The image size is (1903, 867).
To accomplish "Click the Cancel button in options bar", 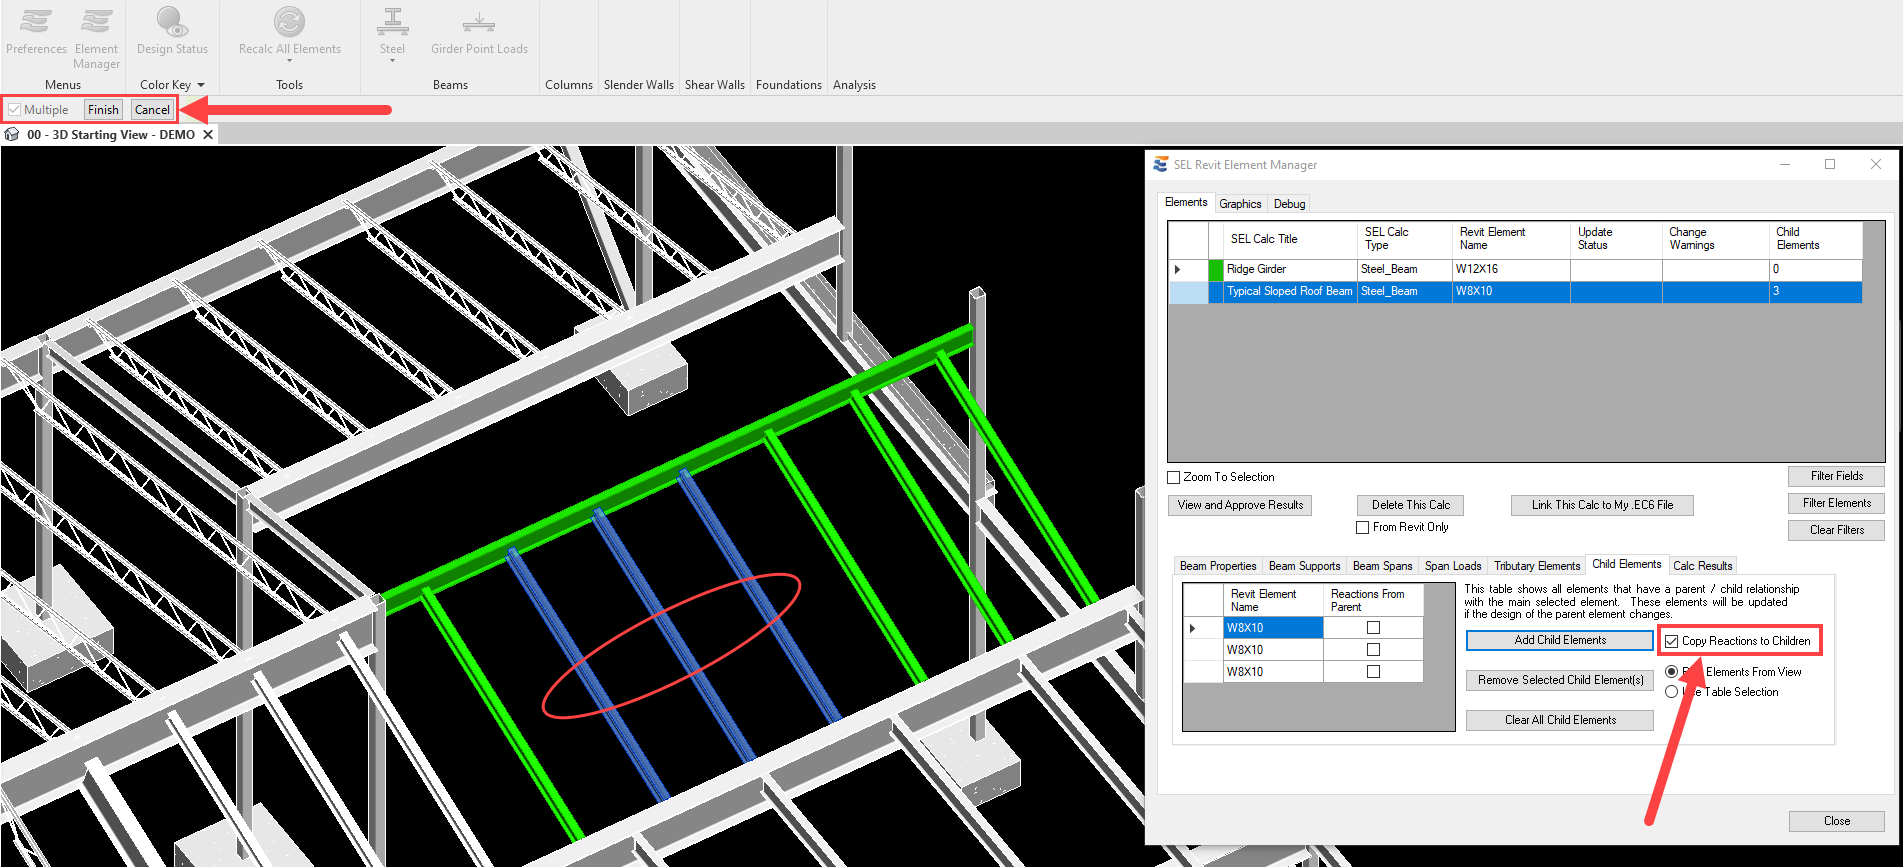I will point(152,109).
